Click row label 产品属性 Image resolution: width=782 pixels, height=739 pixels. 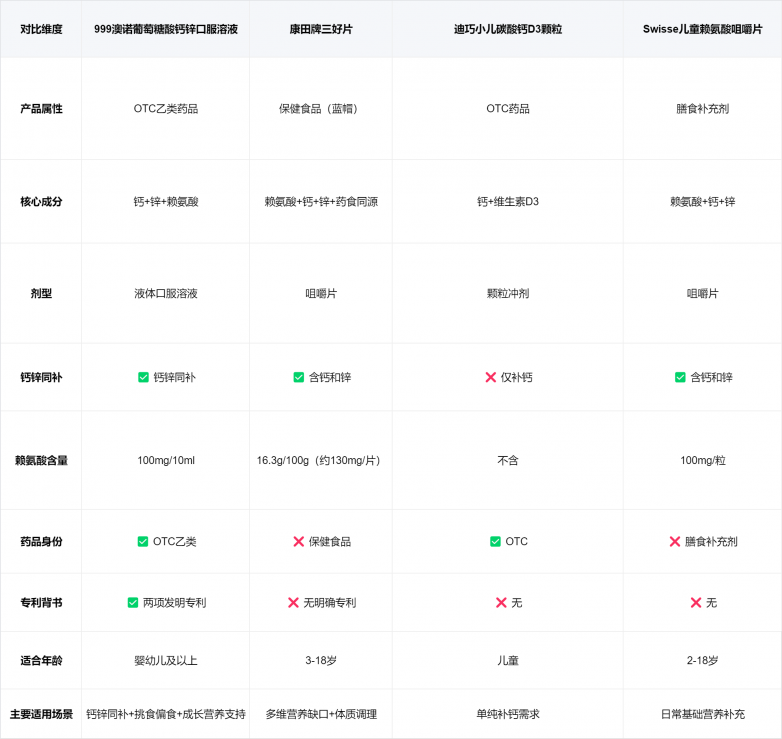point(41,109)
